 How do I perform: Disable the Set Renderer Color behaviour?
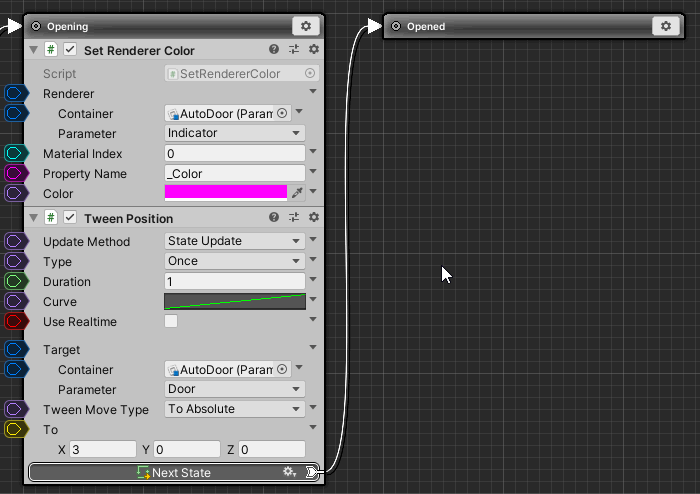click(x=70, y=49)
